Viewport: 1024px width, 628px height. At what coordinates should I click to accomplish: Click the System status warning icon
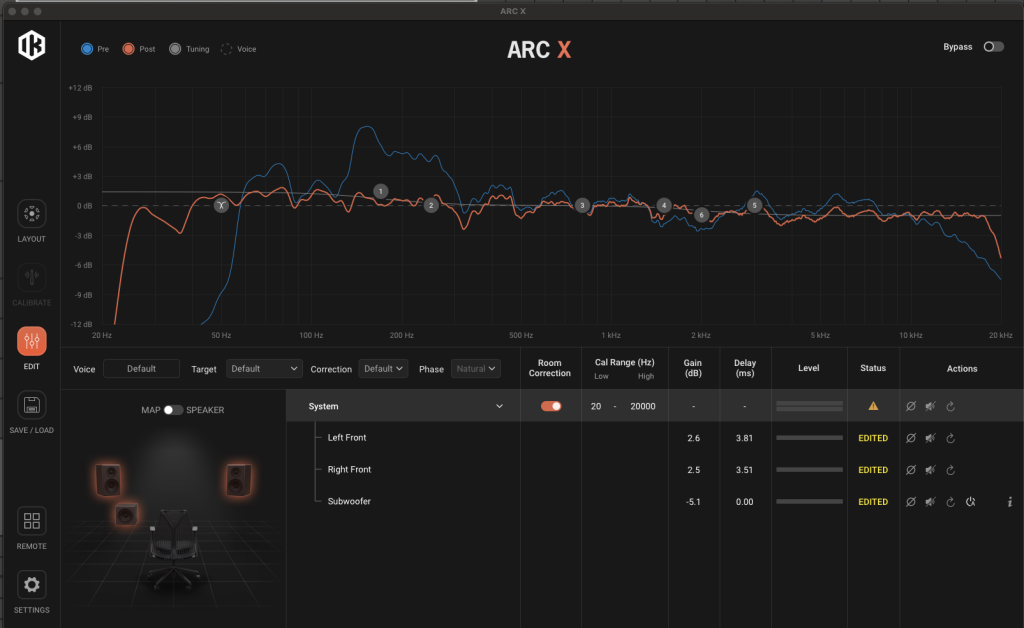pos(873,406)
